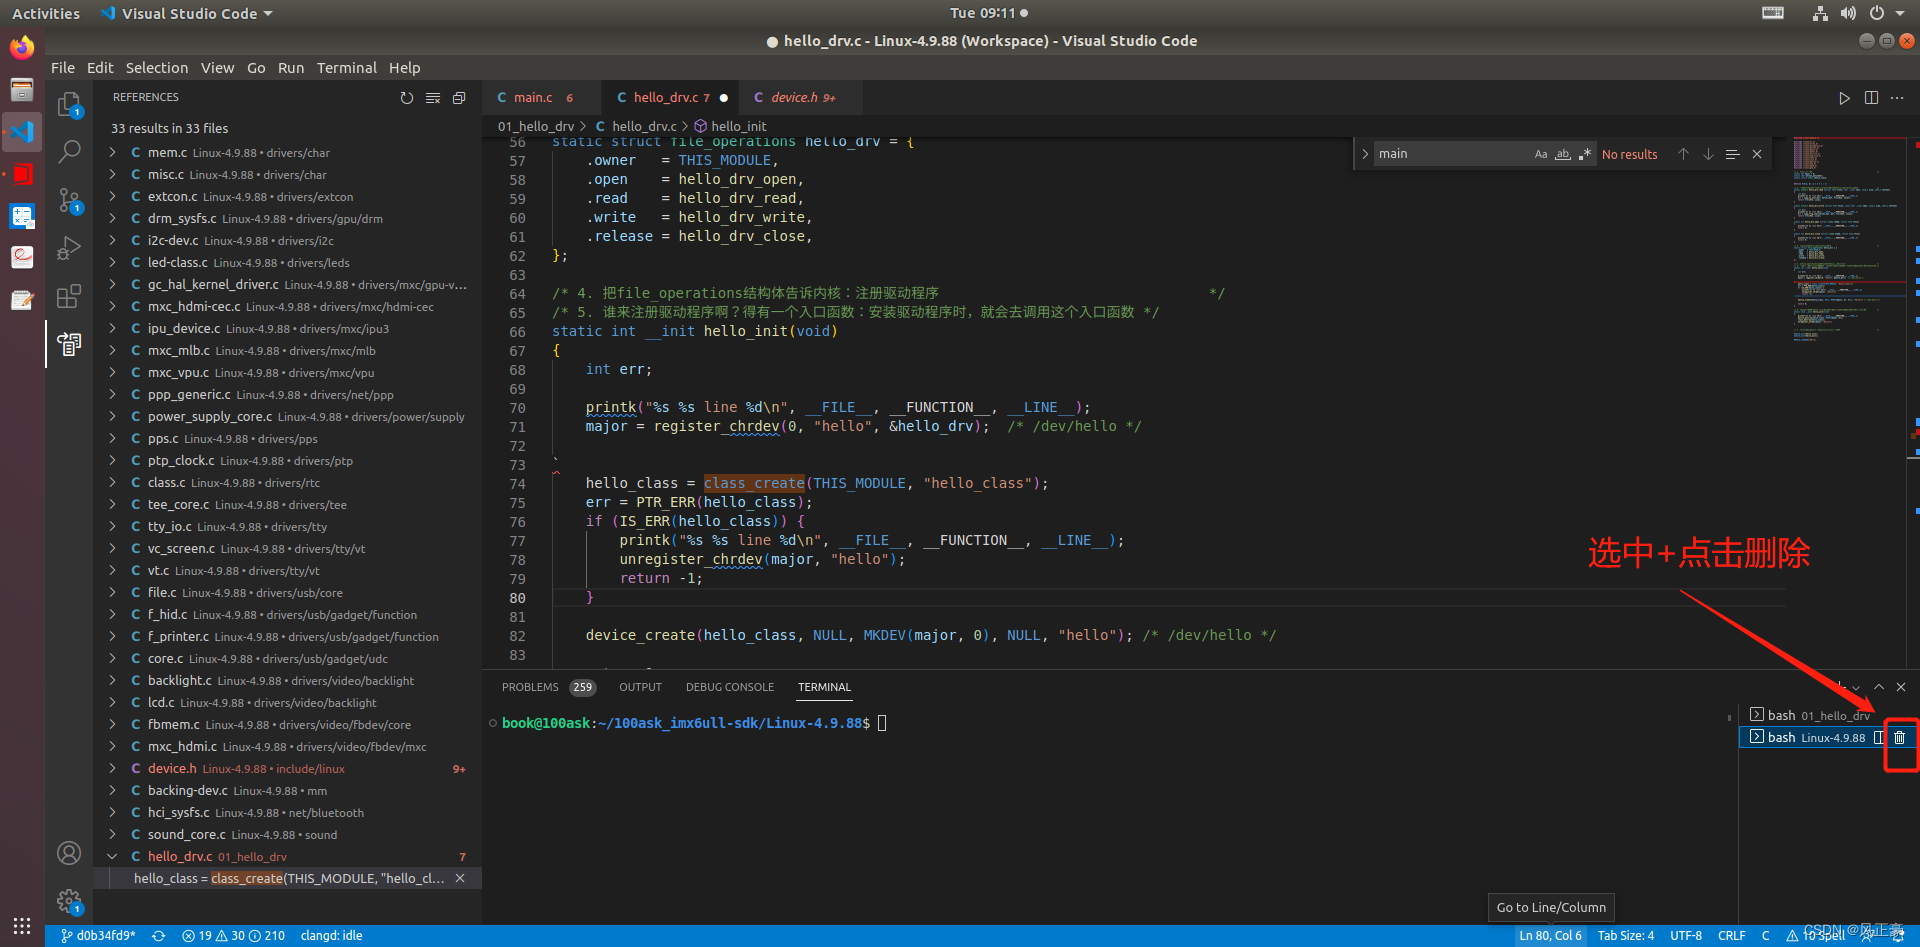Dismiss the class_create reference result
Screen dimensions: 1920x947
[x=460, y=878]
